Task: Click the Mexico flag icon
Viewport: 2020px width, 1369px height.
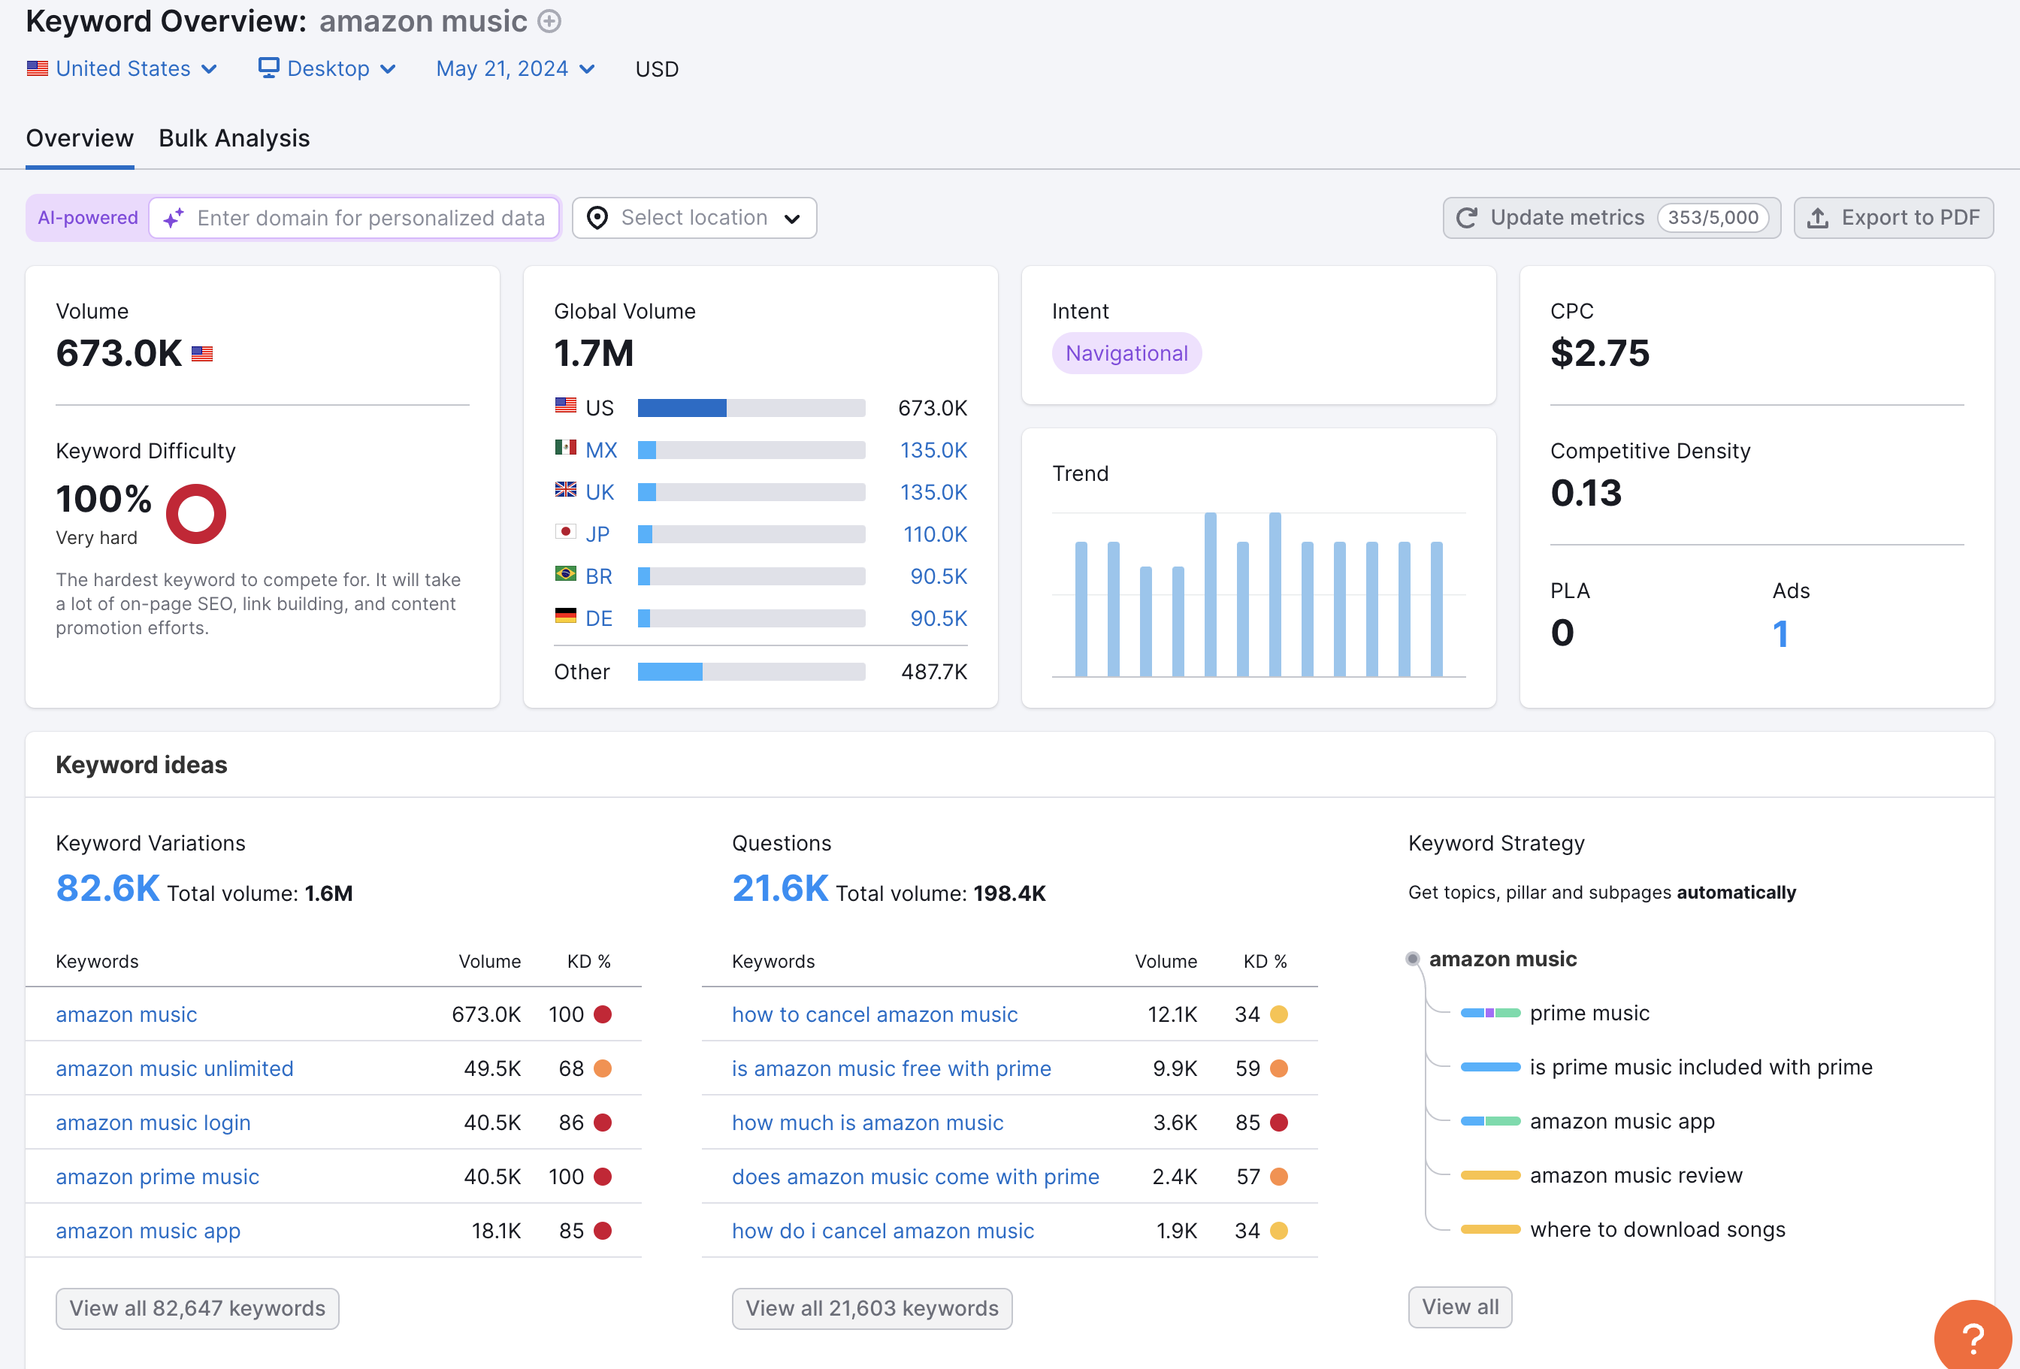Action: click(566, 447)
